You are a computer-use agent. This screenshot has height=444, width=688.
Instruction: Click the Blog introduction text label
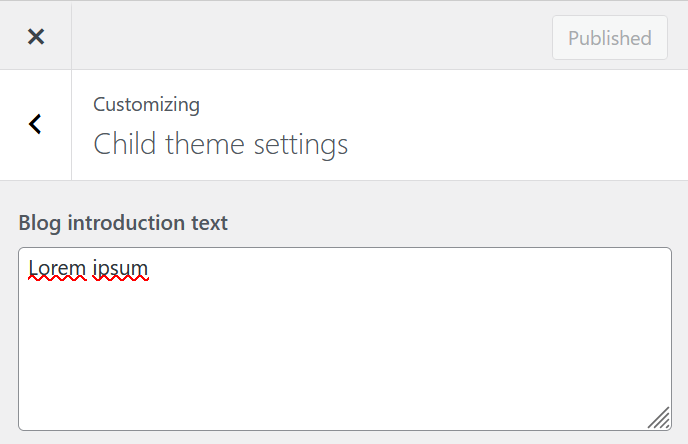click(x=123, y=223)
